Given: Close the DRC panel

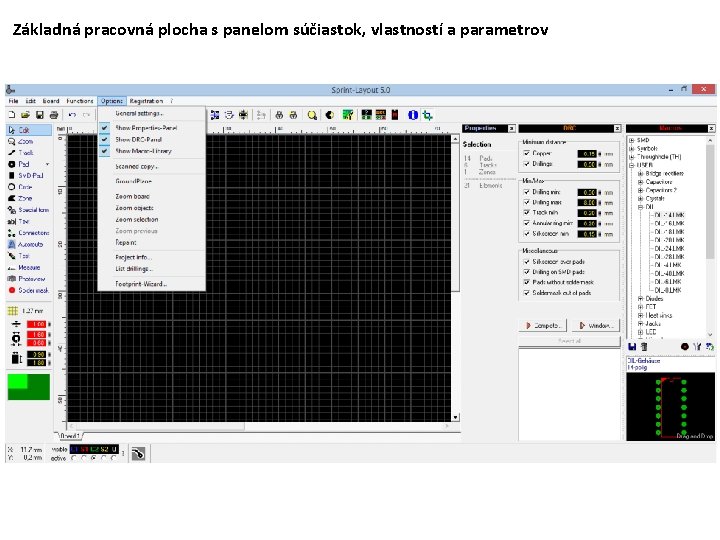Looking at the screenshot, I should [618, 129].
